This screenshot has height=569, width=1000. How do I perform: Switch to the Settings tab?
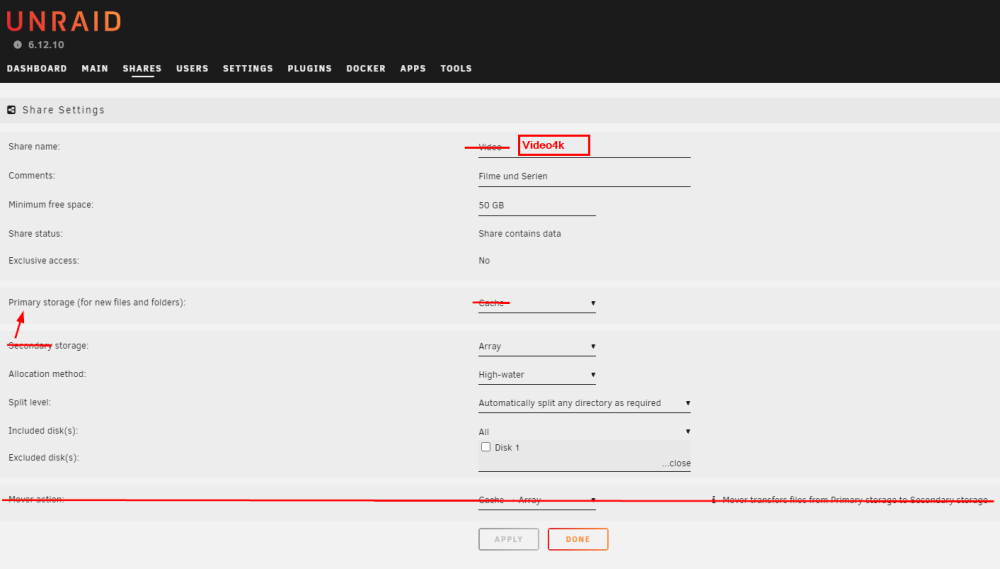[248, 68]
